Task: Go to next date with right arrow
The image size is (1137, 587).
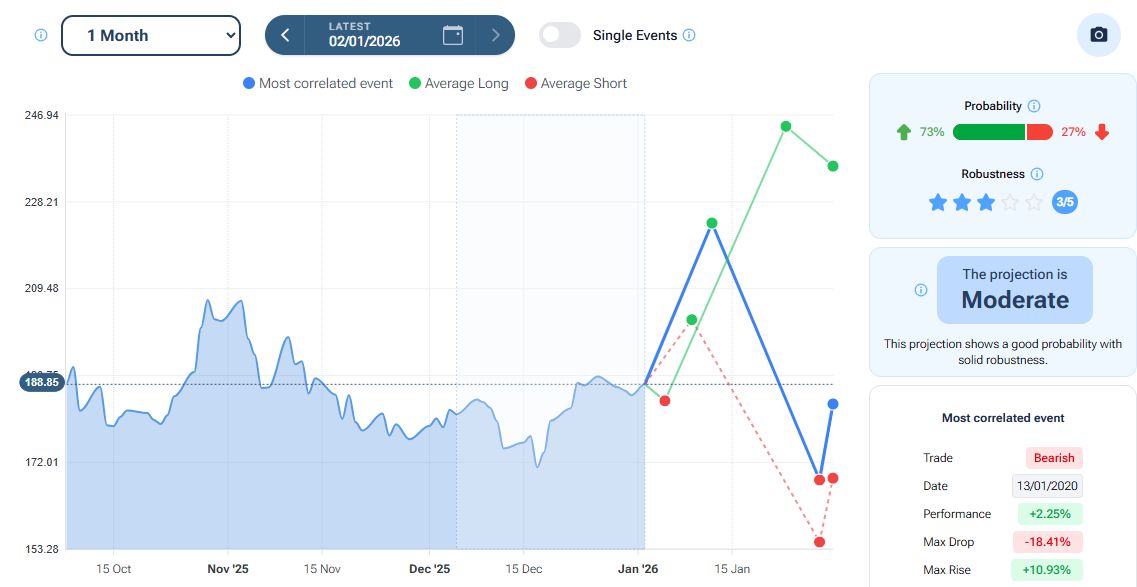Action: point(495,35)
